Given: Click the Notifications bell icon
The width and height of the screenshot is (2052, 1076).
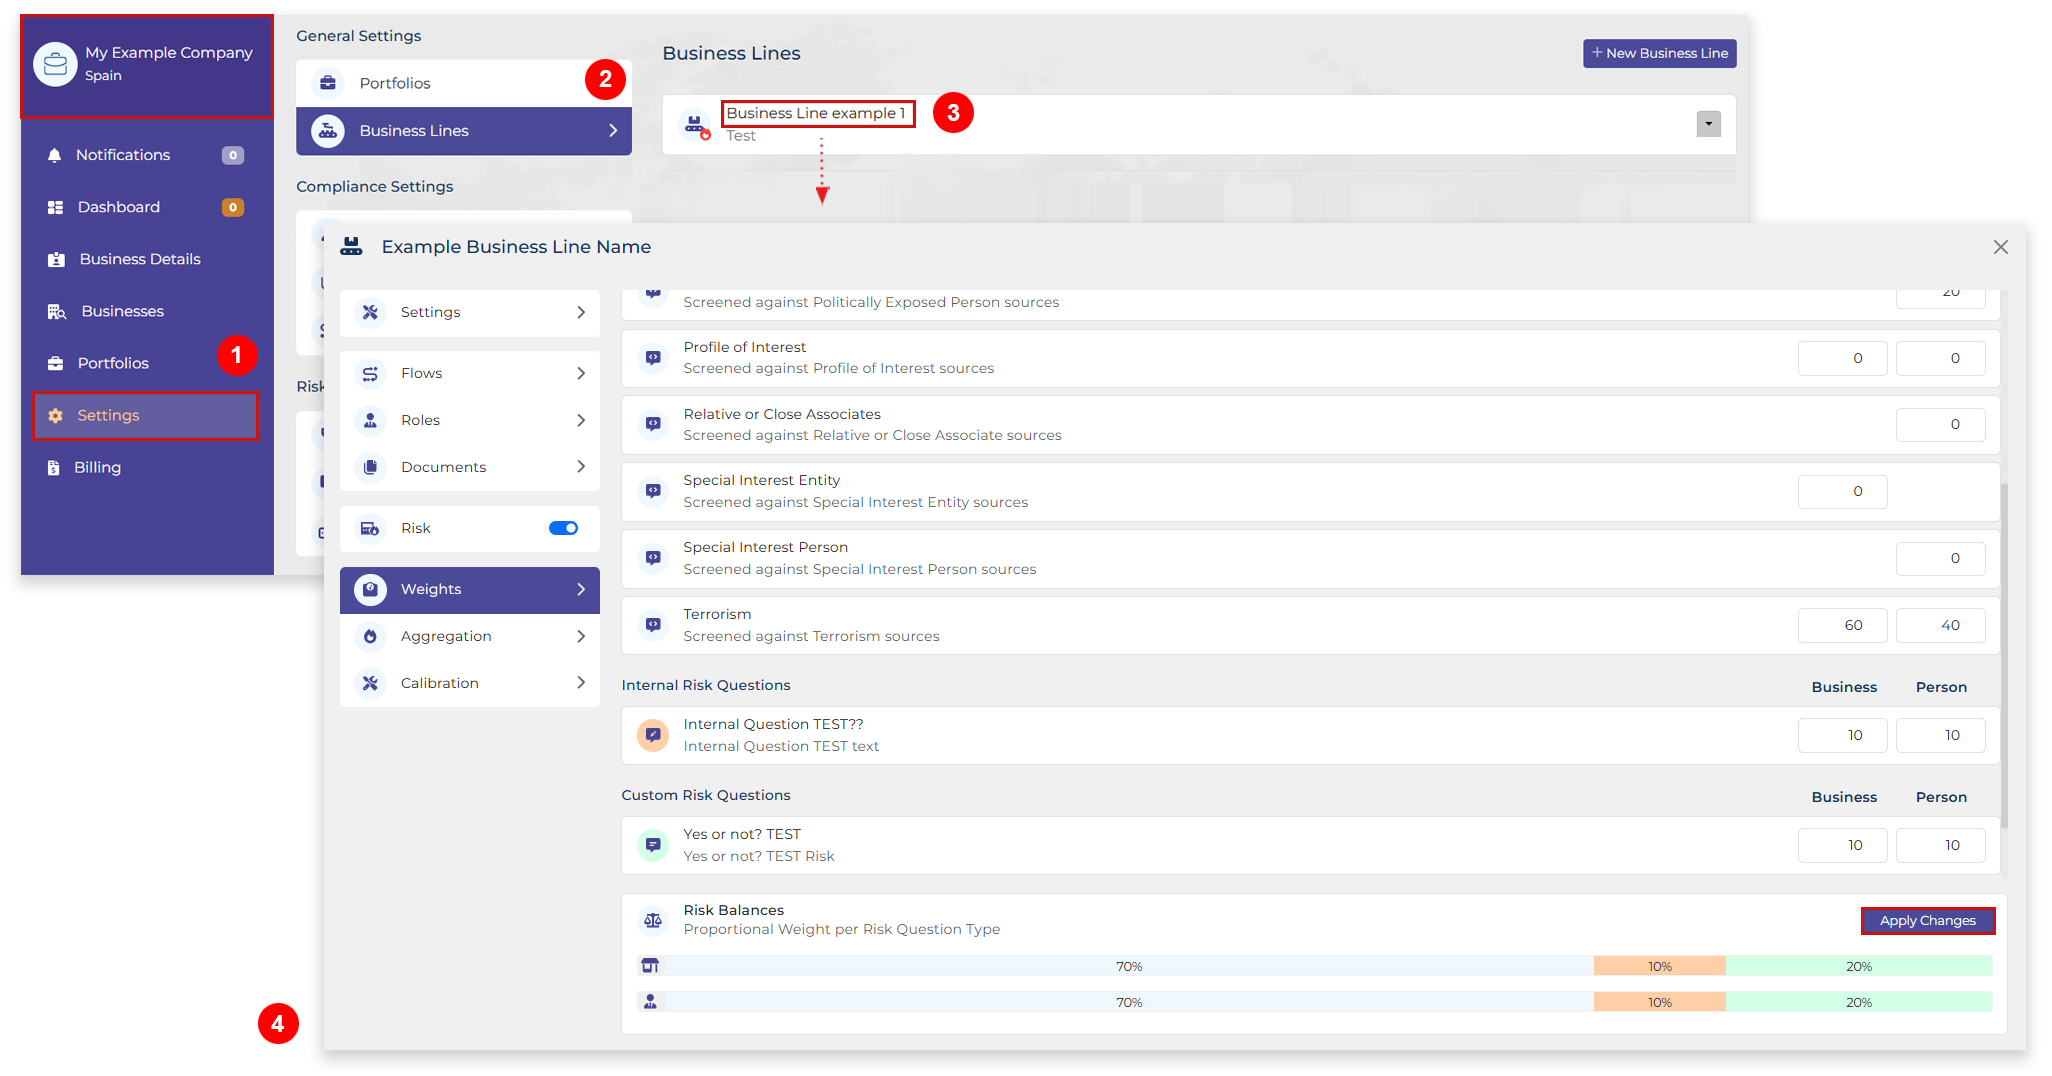Looking at the screenshot, I should pyautogui.click(x=55, y=155).
